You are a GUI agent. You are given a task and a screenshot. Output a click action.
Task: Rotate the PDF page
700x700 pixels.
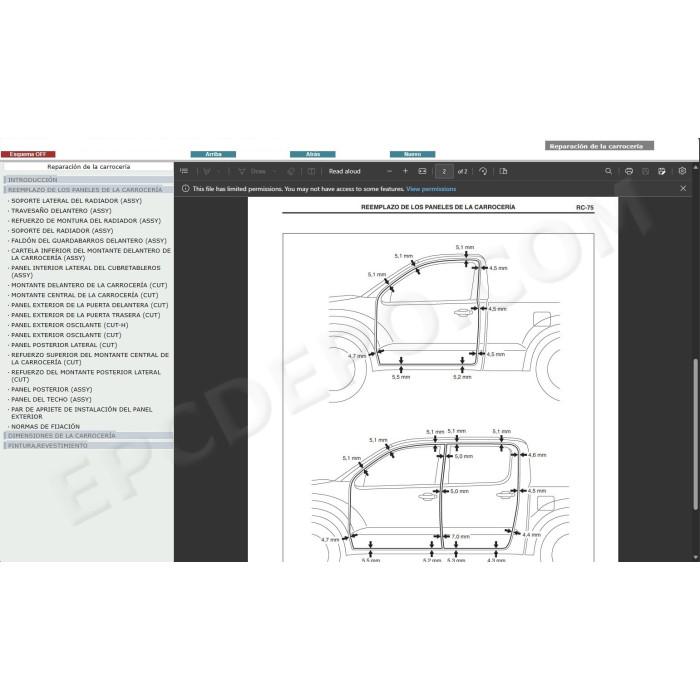[x=483, y=171]
